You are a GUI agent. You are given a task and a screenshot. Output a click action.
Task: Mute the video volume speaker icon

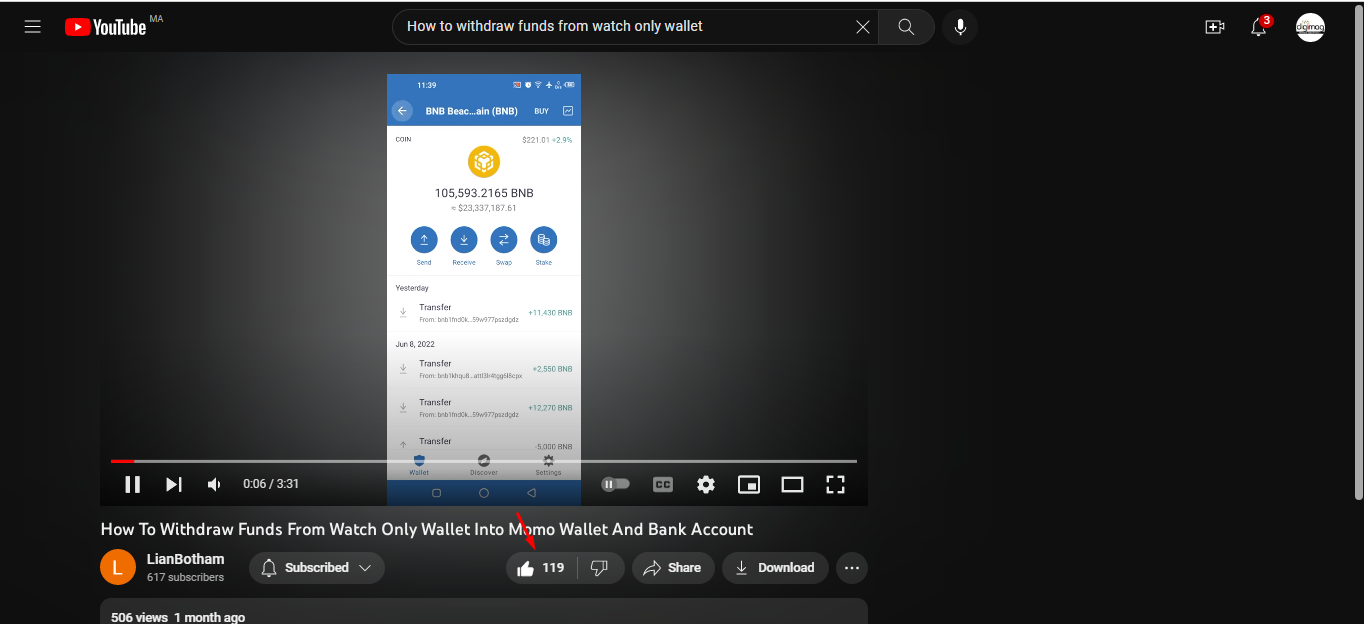214,484
